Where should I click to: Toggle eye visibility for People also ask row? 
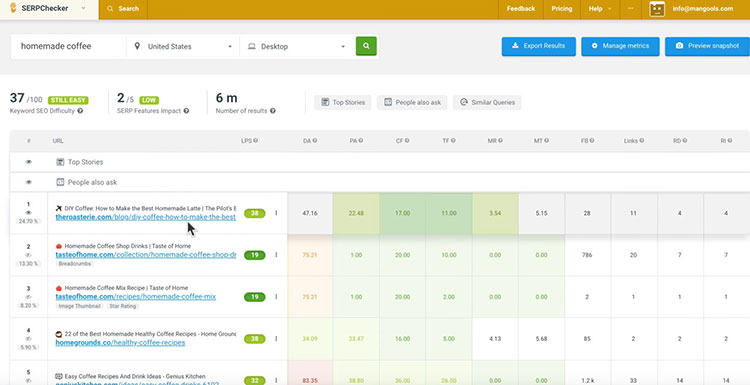(x=29, y=182)
